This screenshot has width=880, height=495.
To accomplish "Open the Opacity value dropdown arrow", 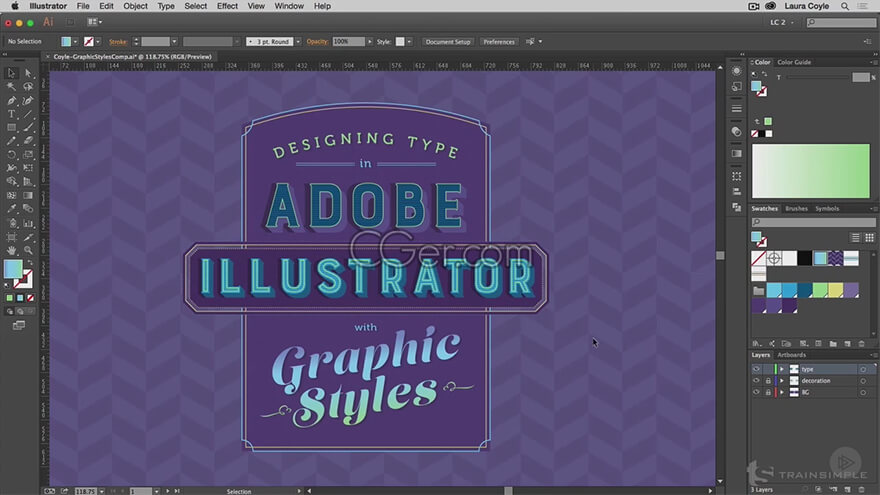I will (369, 42).
